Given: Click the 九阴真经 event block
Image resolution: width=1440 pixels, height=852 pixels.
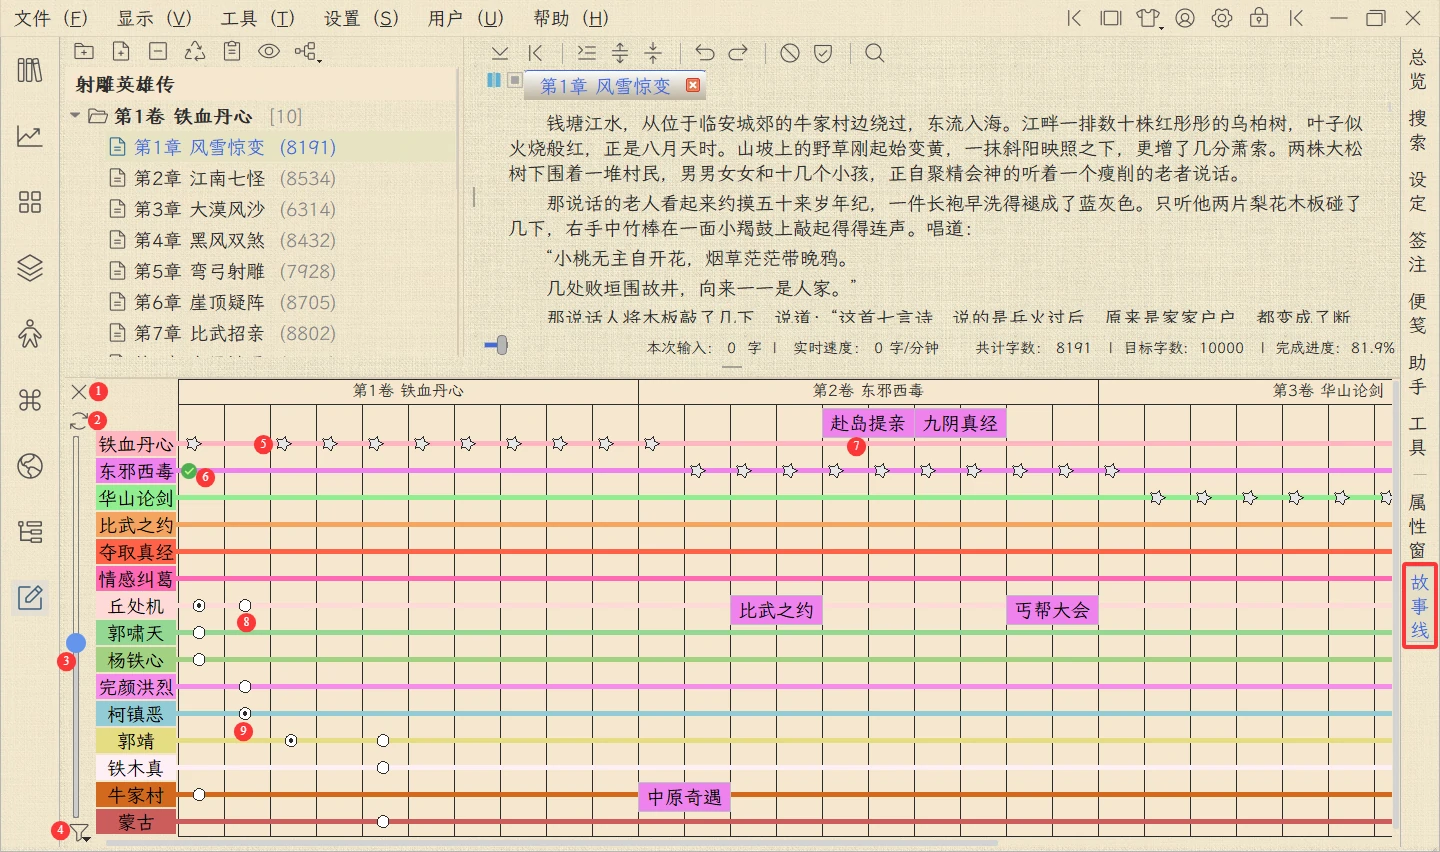Looking at the screenshot, I should (960, 423).
